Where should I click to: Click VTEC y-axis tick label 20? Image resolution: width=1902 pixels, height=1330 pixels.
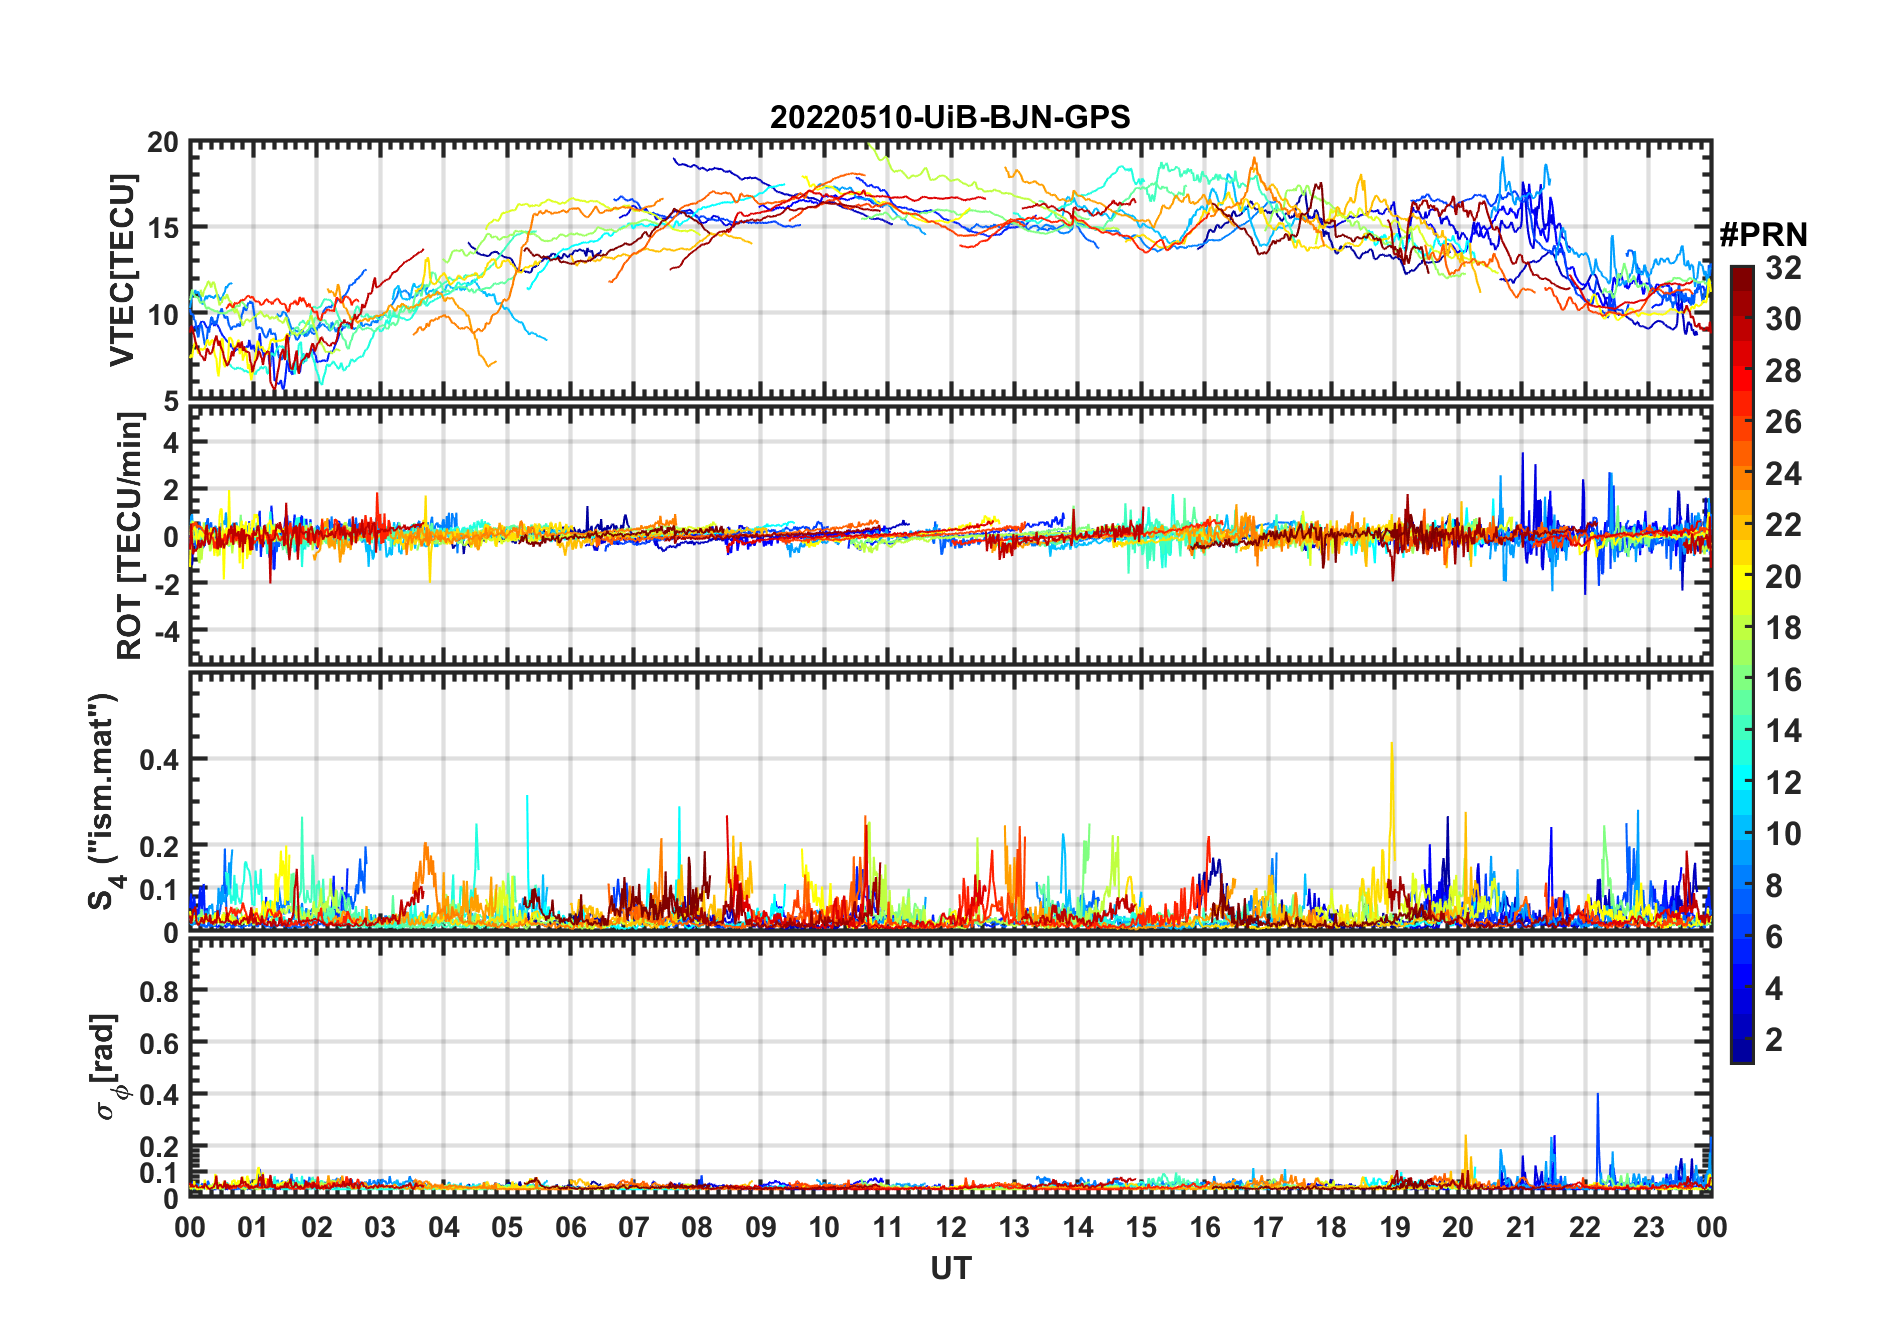click(x=163, y=143)
